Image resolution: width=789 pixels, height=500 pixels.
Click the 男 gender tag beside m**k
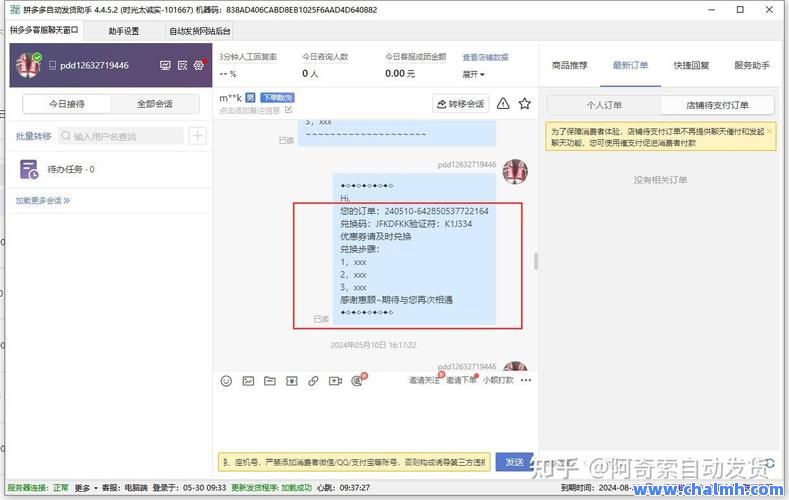pos(250,98)
